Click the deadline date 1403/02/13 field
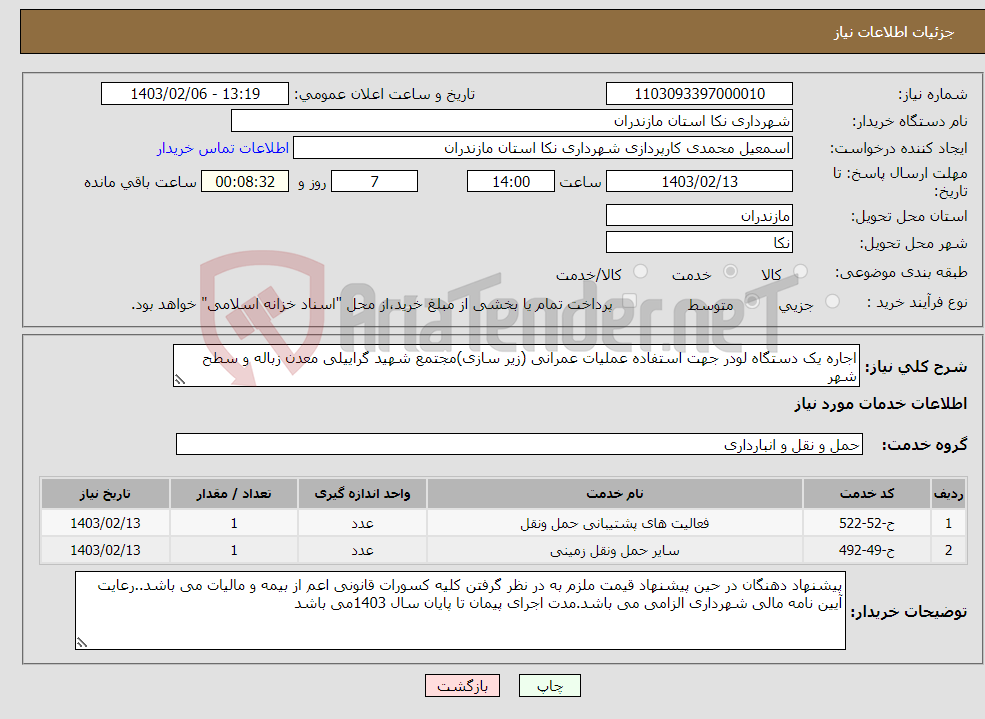985x719 pixels. 699,181
